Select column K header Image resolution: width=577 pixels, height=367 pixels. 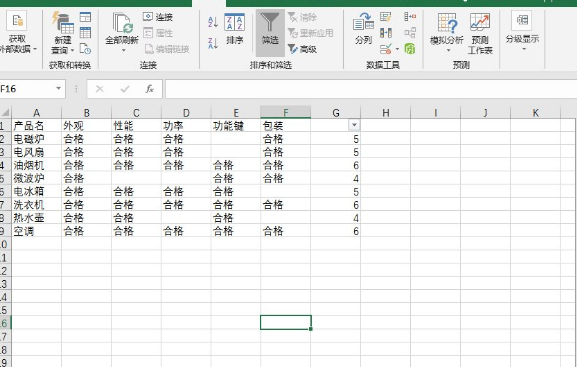pyautogui.click(x=535, y=113)
